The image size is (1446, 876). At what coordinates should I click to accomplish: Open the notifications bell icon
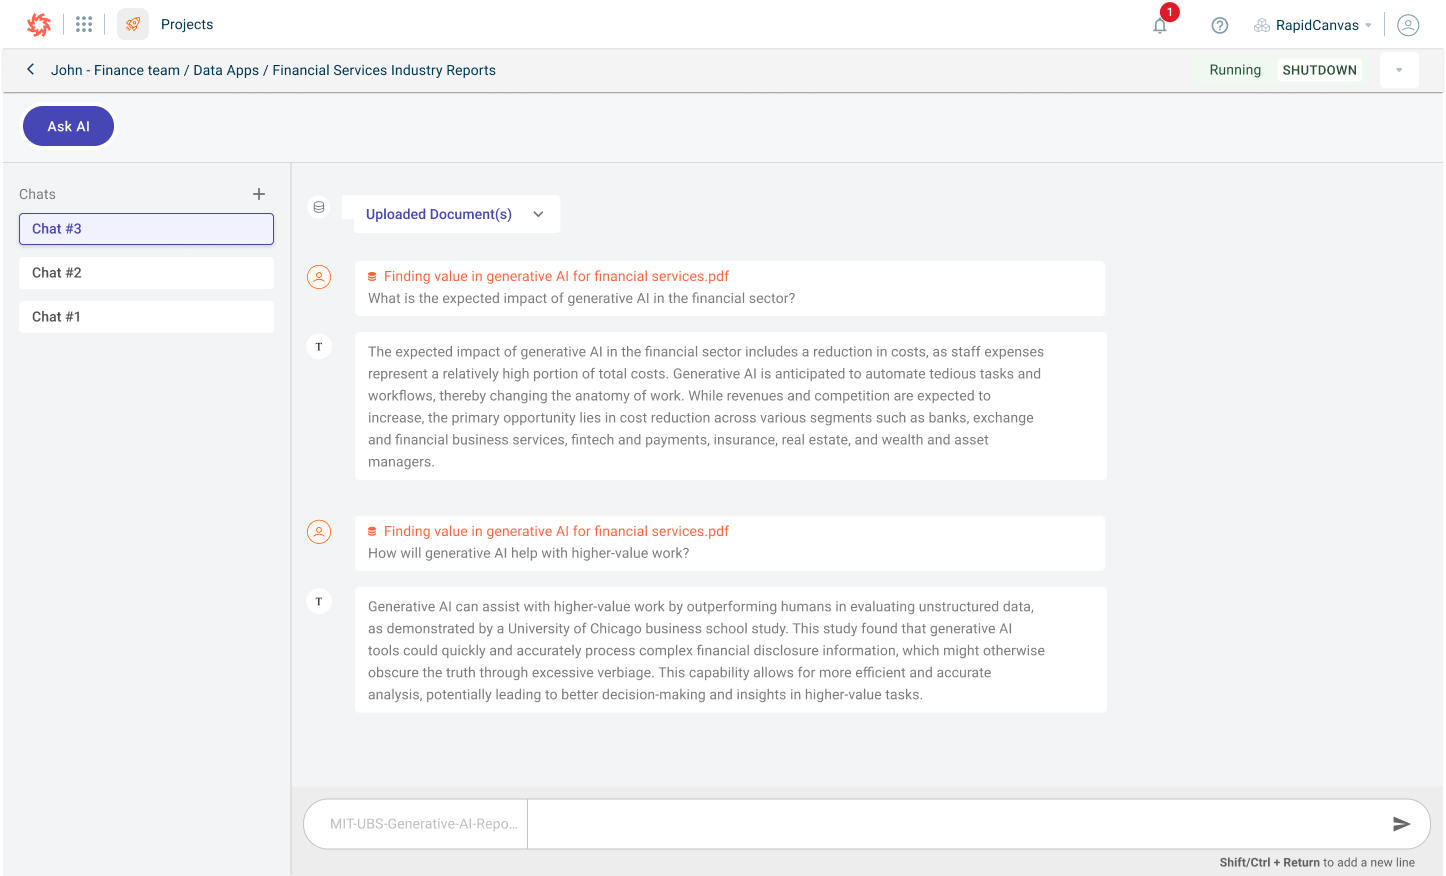tap(1160, 26)
